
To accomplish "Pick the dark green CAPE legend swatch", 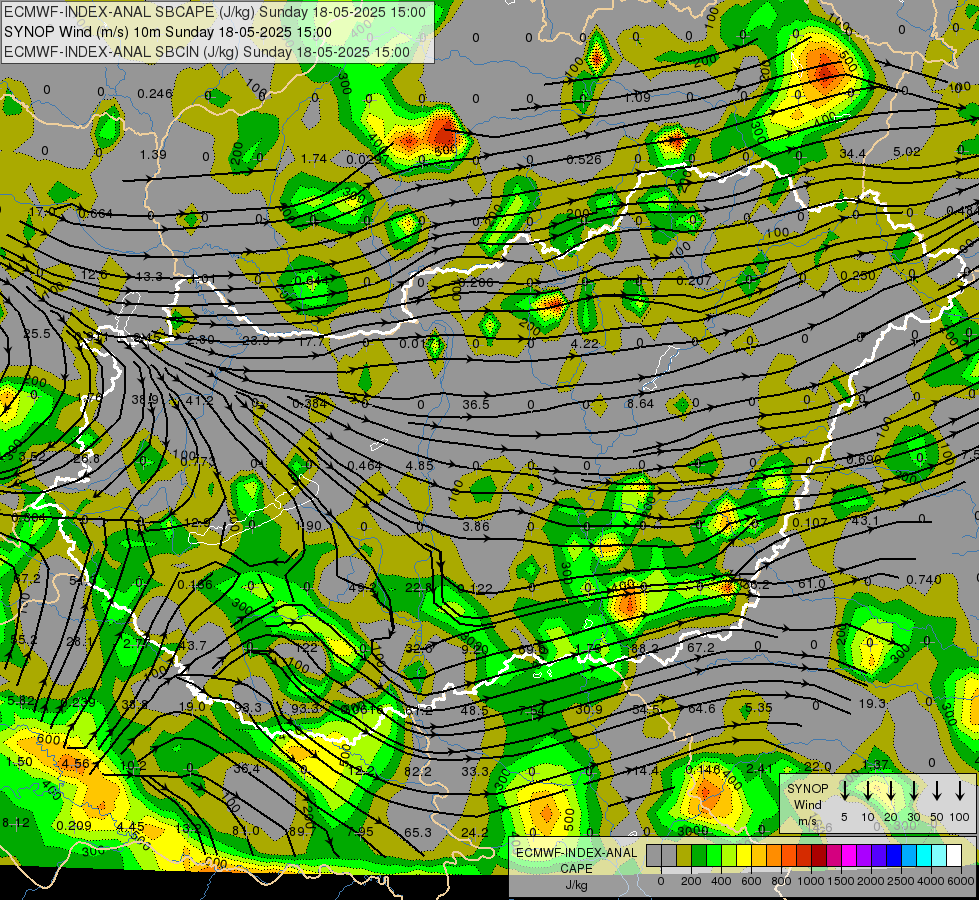I will pos(699,856).
